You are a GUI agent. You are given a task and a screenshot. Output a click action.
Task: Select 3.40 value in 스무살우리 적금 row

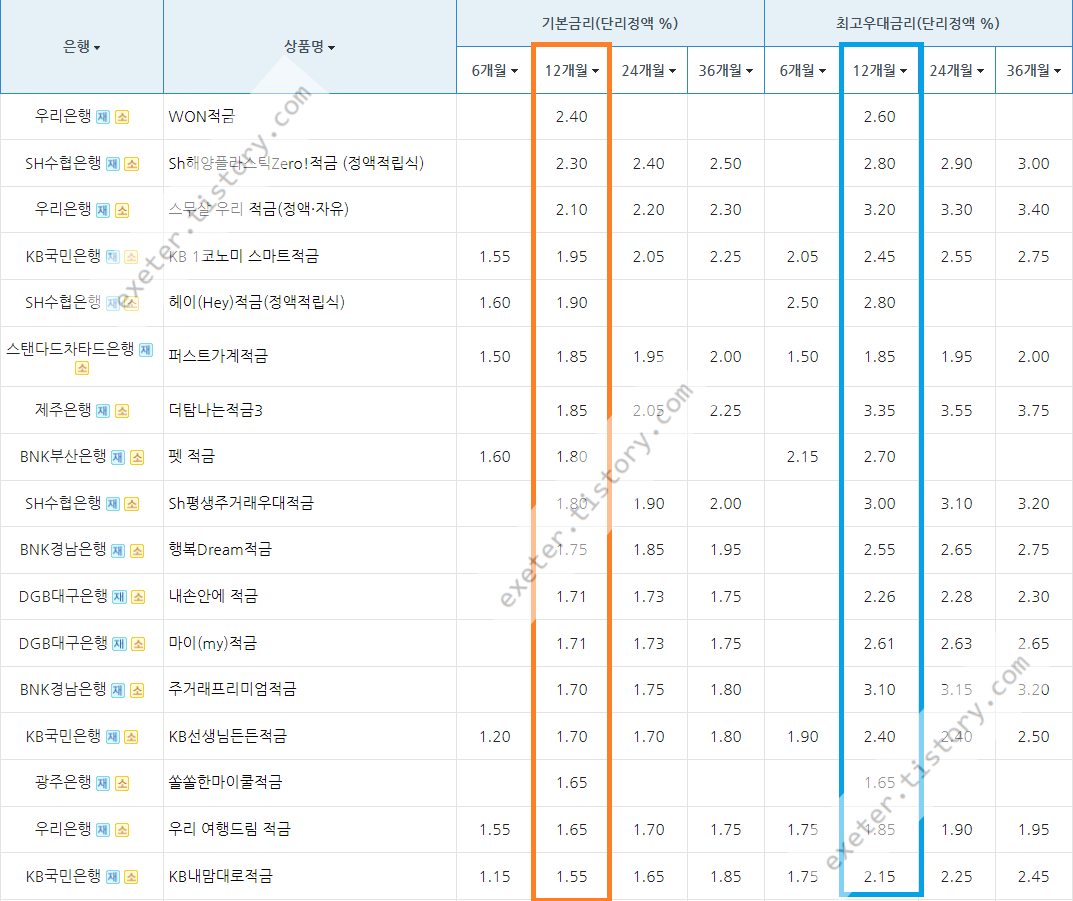(1033, 210)
